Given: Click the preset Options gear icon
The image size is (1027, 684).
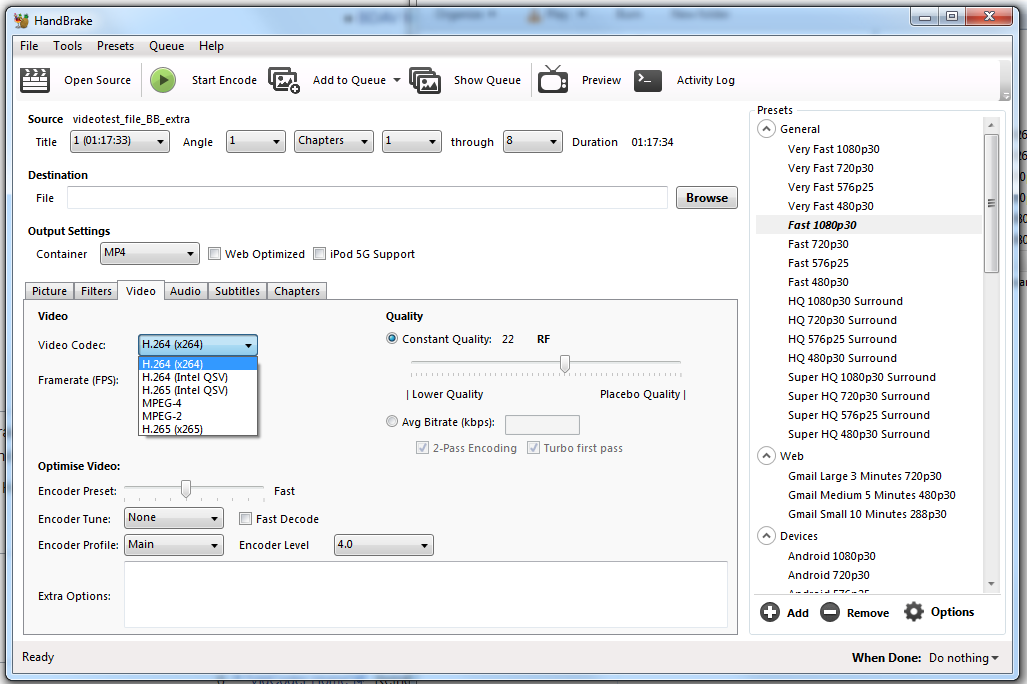Looking at the screenshot, I should (914, 612).
